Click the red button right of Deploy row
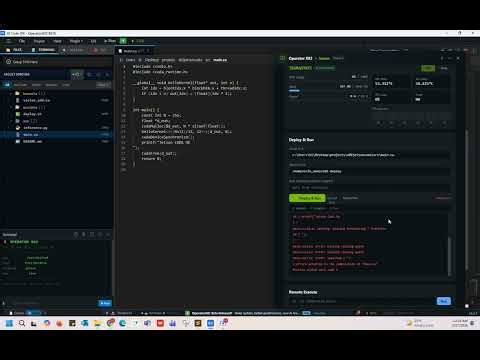The height and width of the screenshot is (360, 480). (x=442, y=198)
